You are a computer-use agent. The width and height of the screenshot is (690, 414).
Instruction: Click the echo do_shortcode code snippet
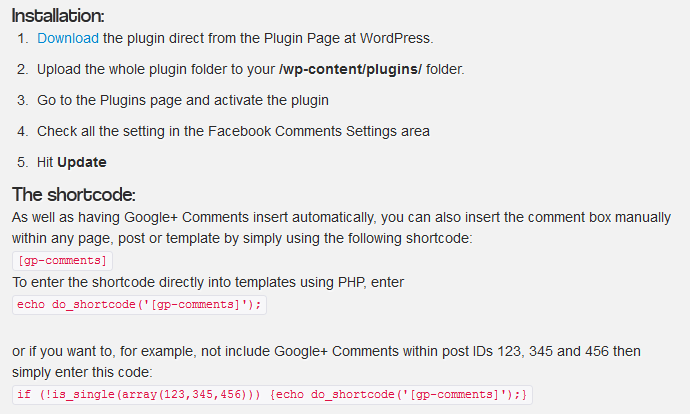pyautogui.click(x=139, y=304)
